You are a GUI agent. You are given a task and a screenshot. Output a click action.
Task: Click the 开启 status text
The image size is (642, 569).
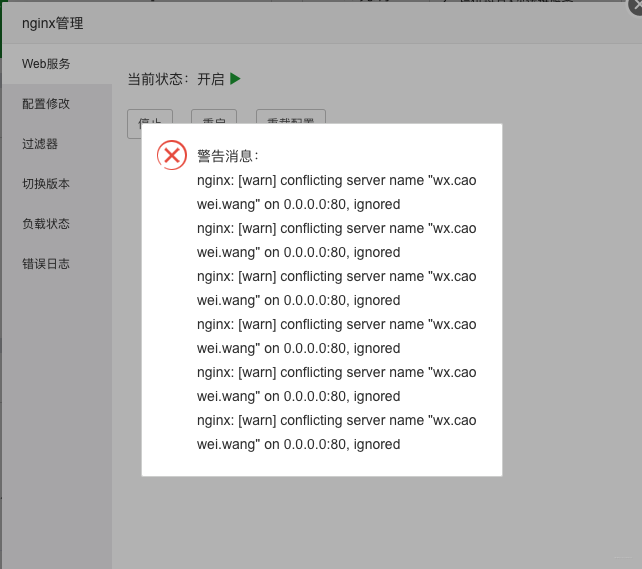[211, 79]
